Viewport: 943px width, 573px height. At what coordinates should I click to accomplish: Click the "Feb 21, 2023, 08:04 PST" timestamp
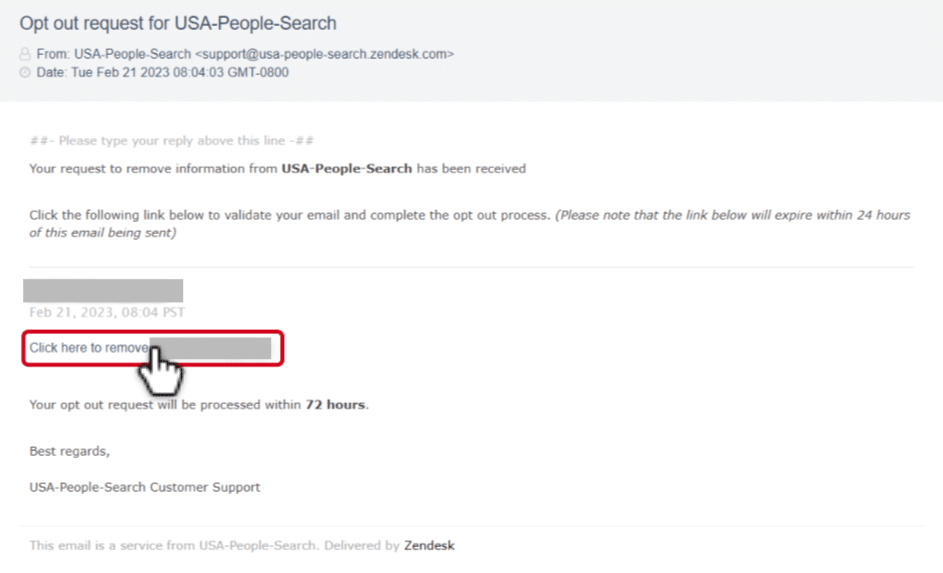tap(107, 312)
